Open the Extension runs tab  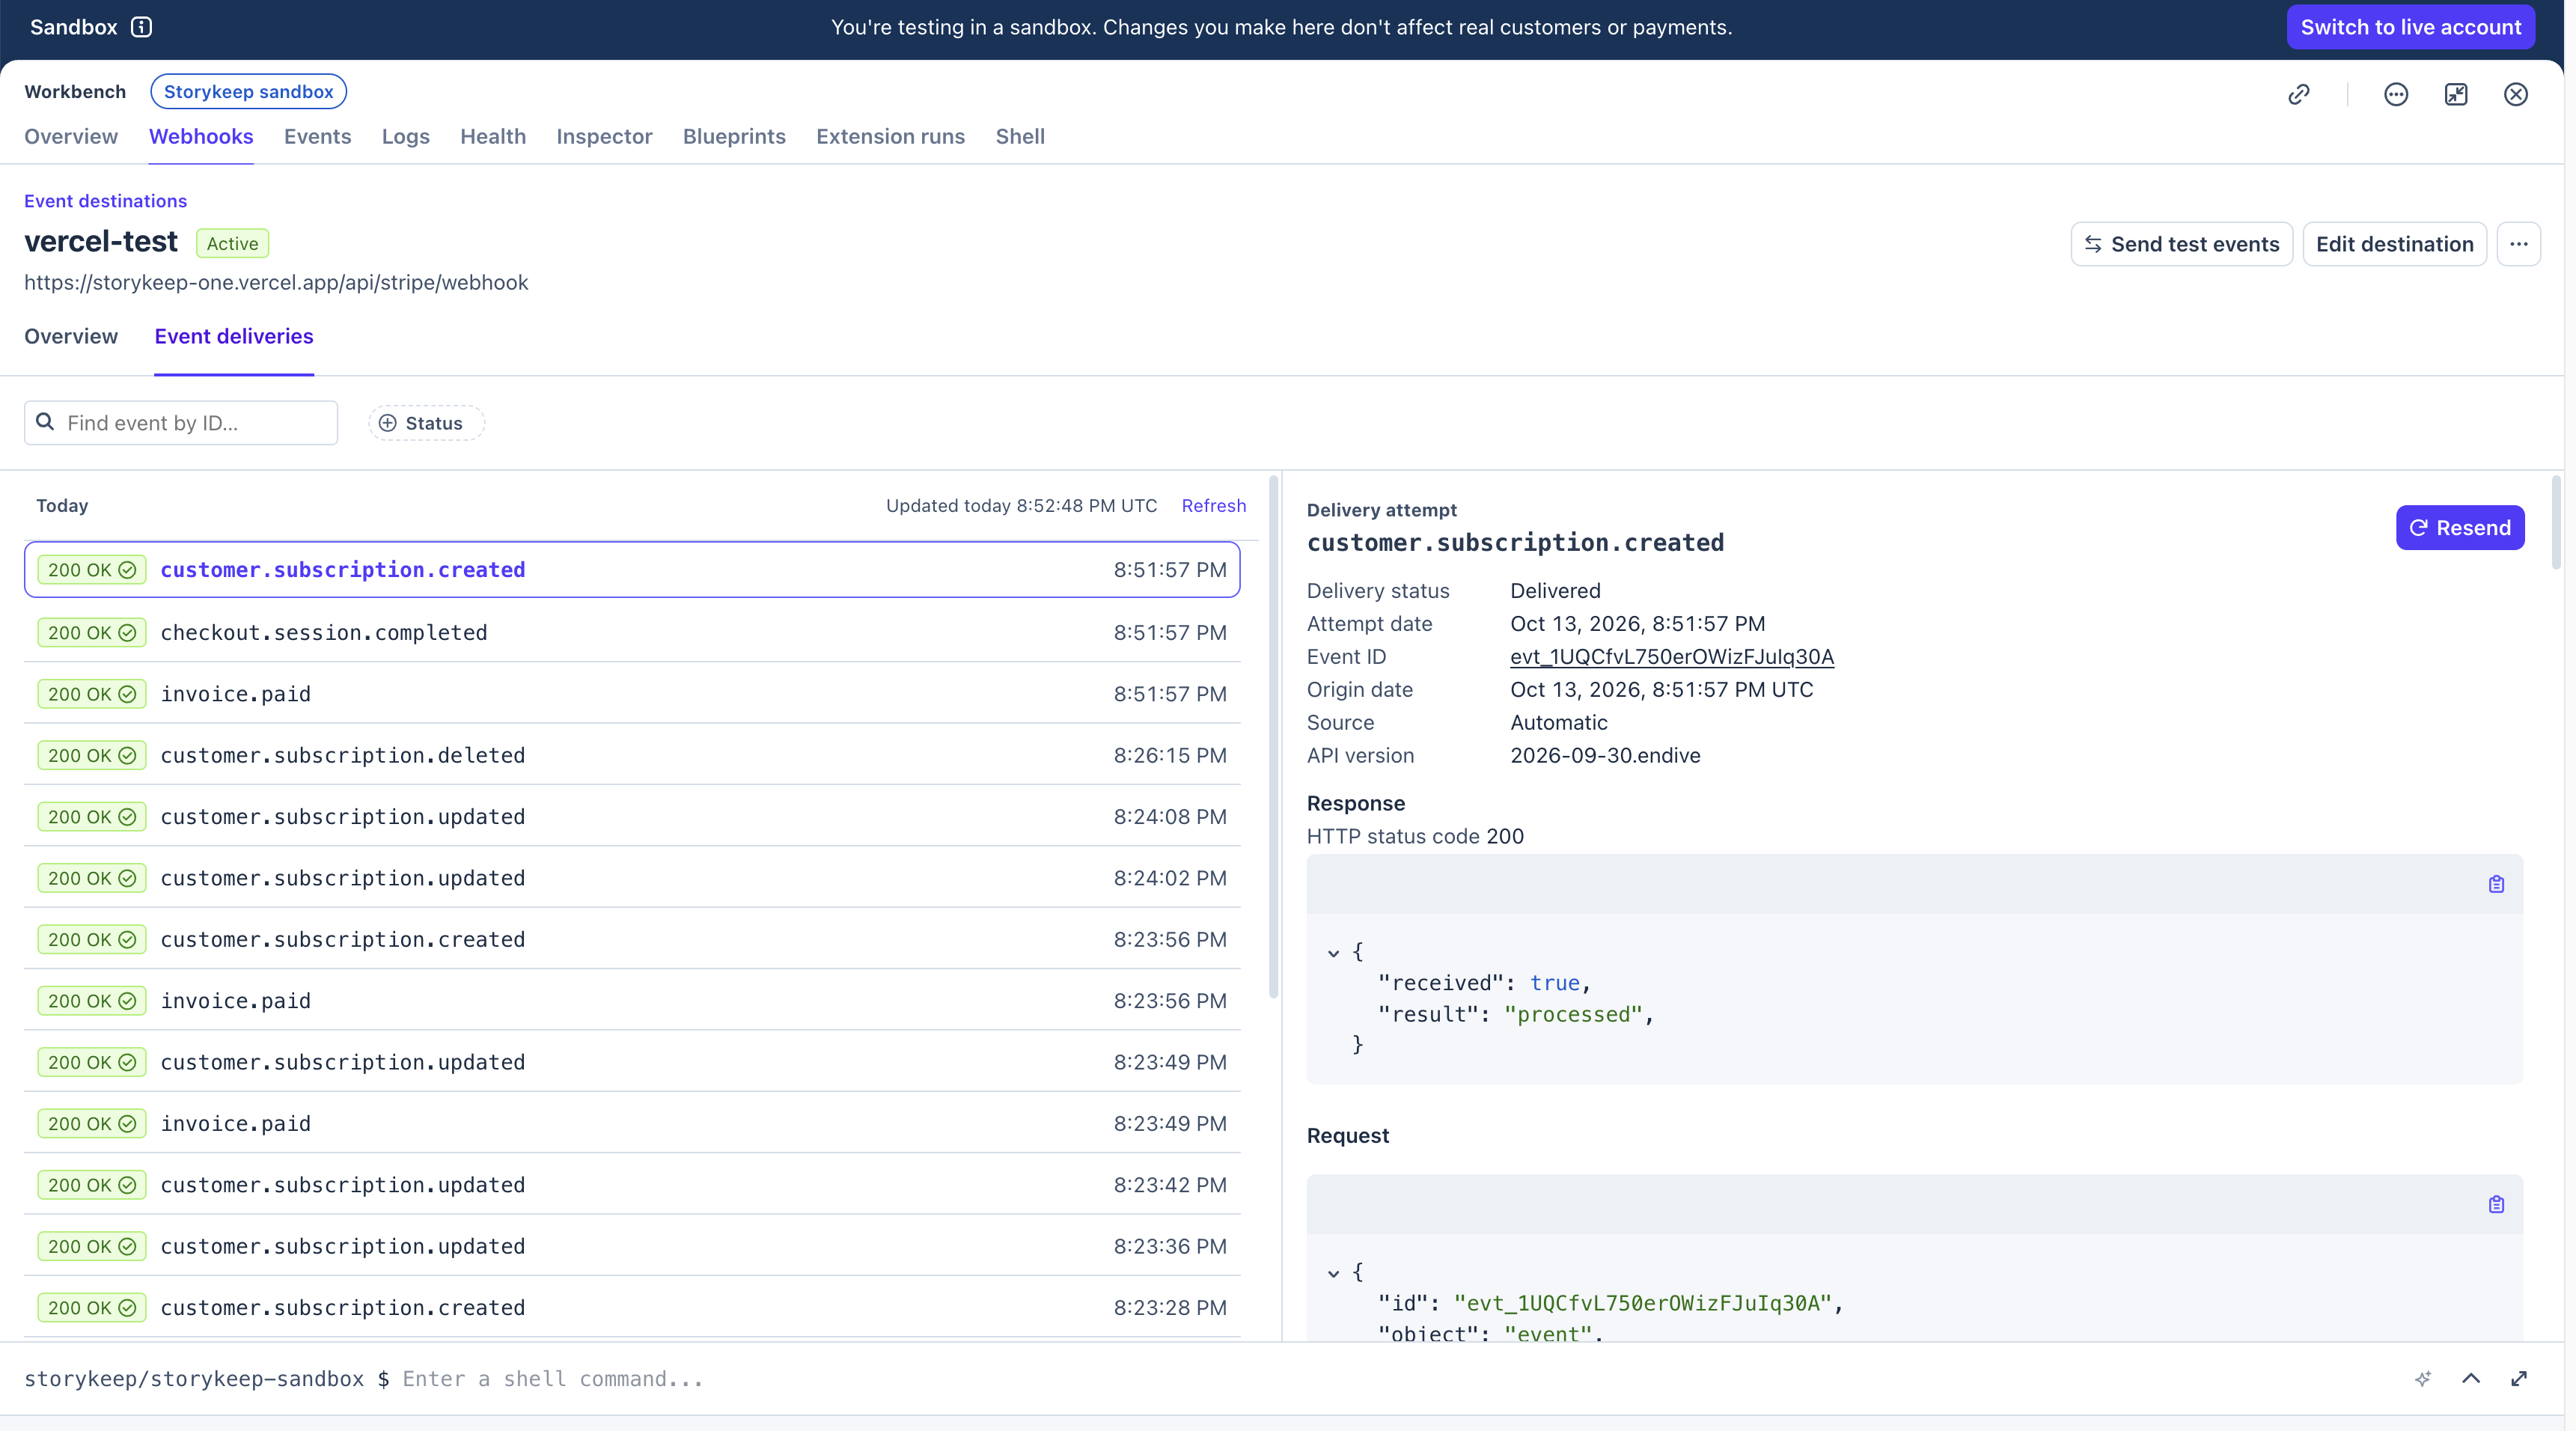pyautogui.click(x=890, y=136)
